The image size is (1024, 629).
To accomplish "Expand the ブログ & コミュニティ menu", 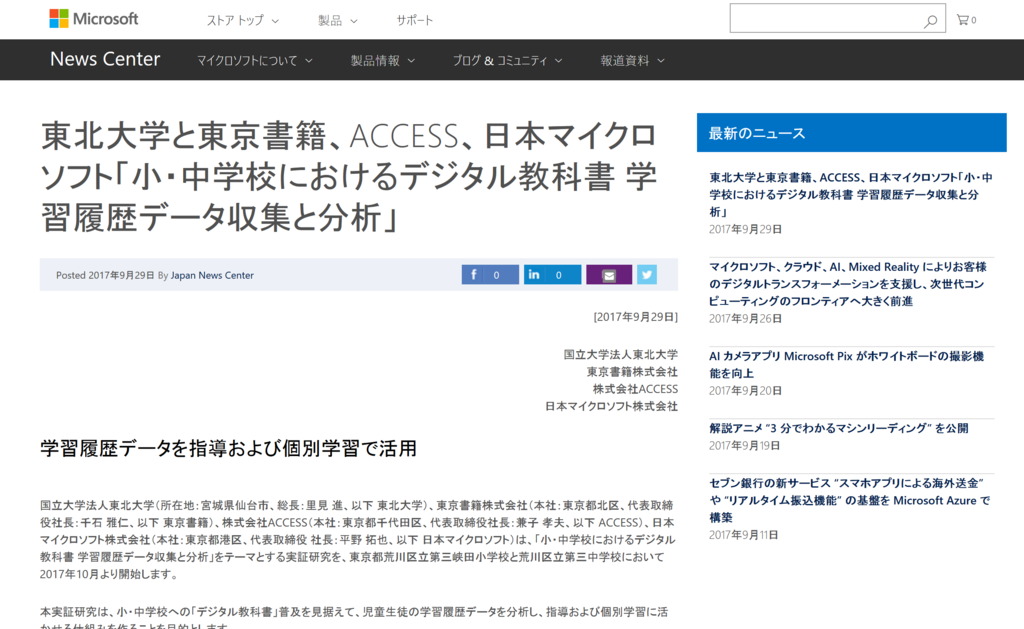I will point(507,60).
